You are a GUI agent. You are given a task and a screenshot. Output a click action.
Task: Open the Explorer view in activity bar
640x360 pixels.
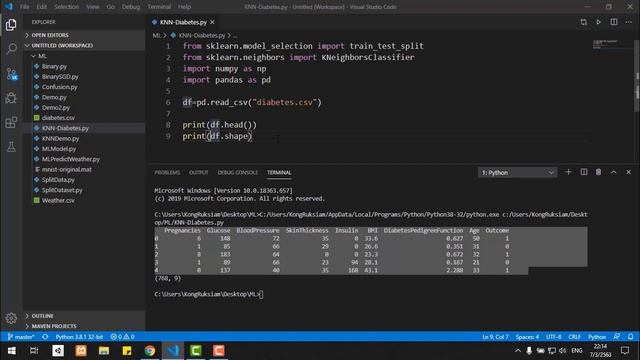[11, 25]
